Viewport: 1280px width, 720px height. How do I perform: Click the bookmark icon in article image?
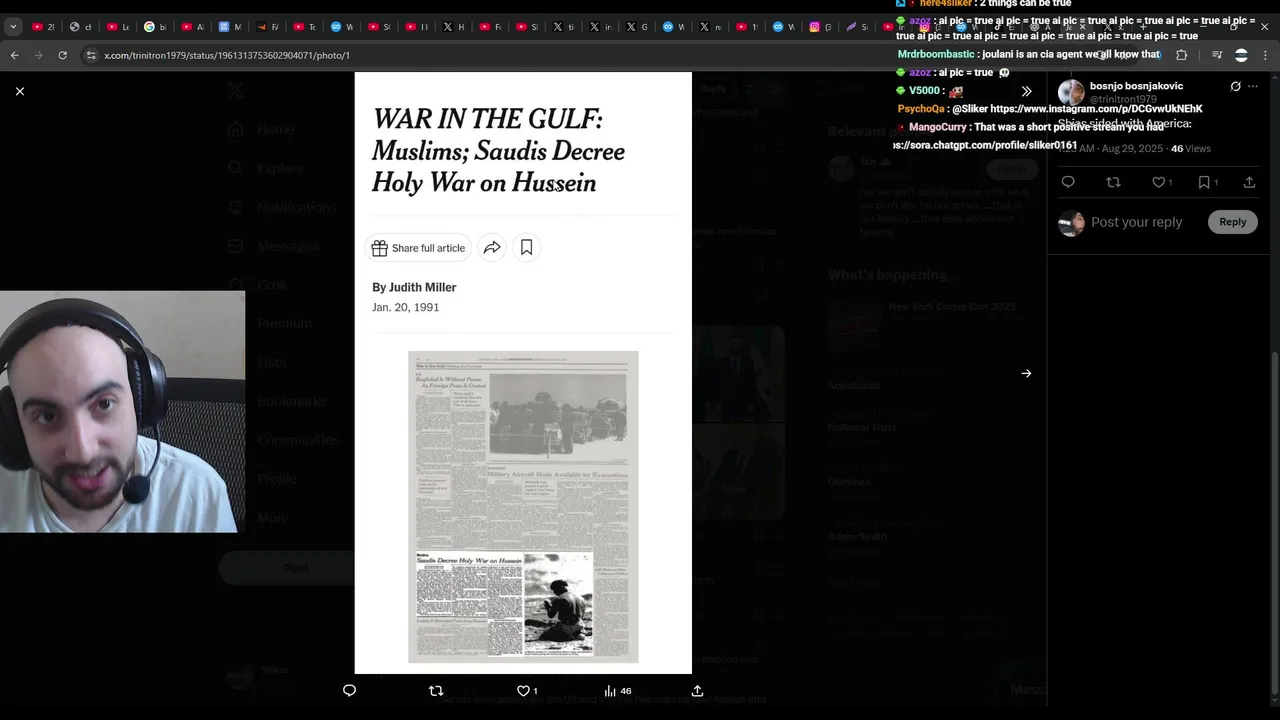526,248
